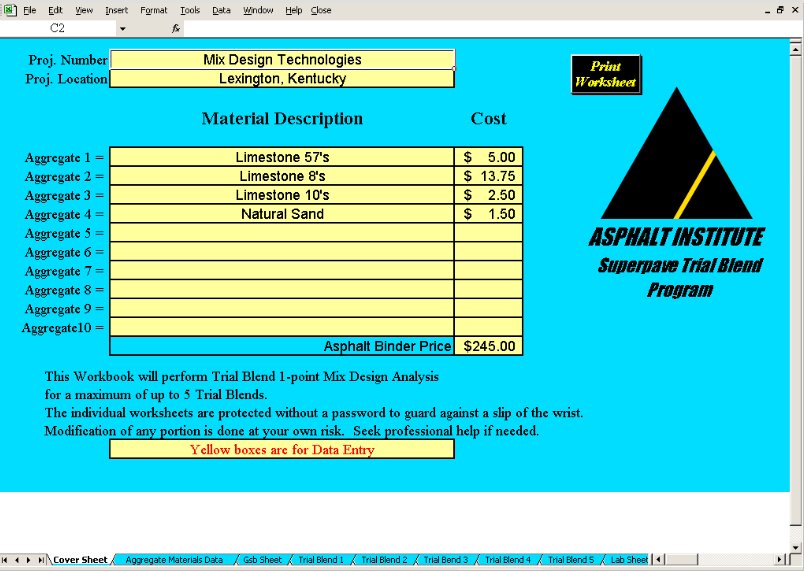Jump to first sheet tab arrow

coord(7,560)
